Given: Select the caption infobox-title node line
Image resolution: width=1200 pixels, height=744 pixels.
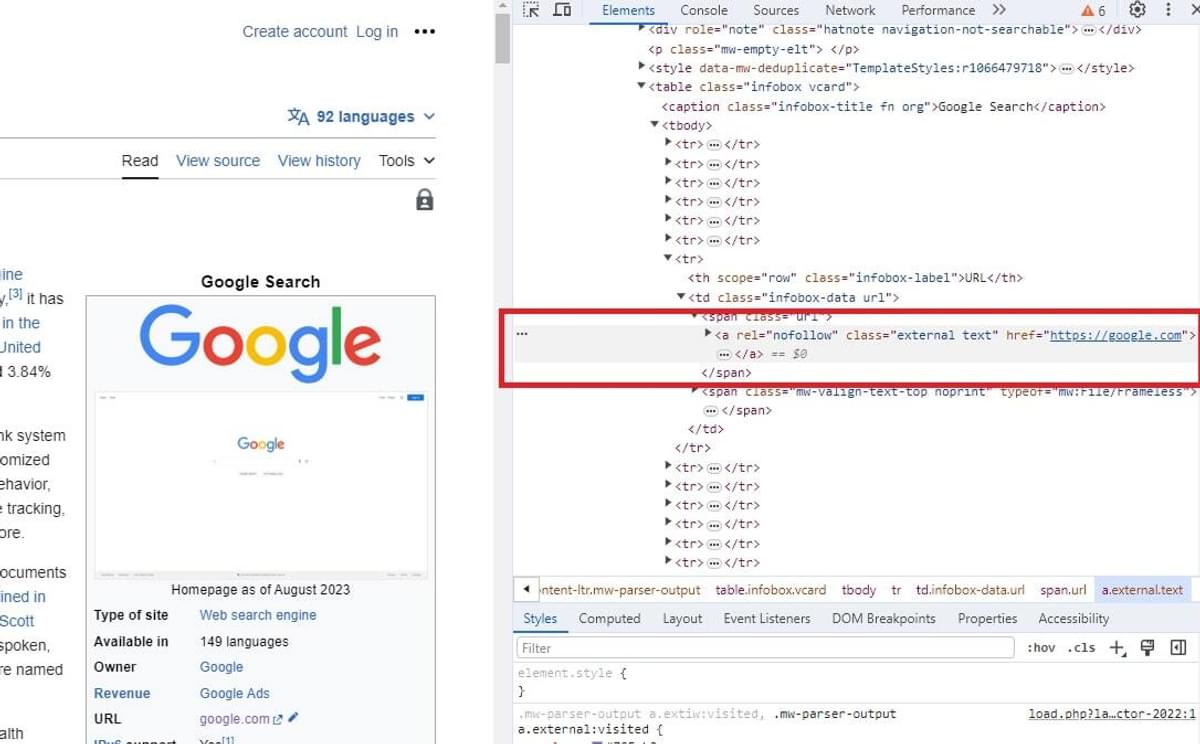Looking at the screenshot, I should point(884,106).
